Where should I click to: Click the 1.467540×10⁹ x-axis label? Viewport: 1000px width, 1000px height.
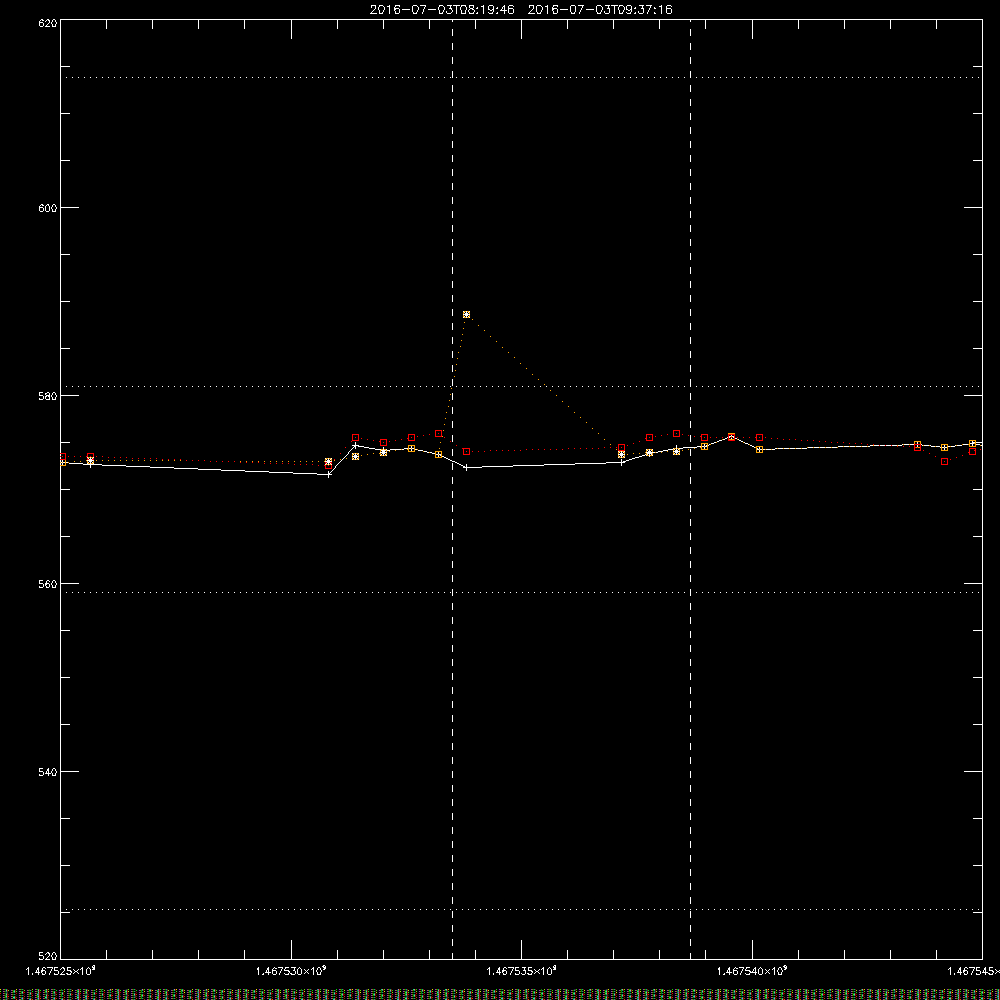tap(752, 971)
